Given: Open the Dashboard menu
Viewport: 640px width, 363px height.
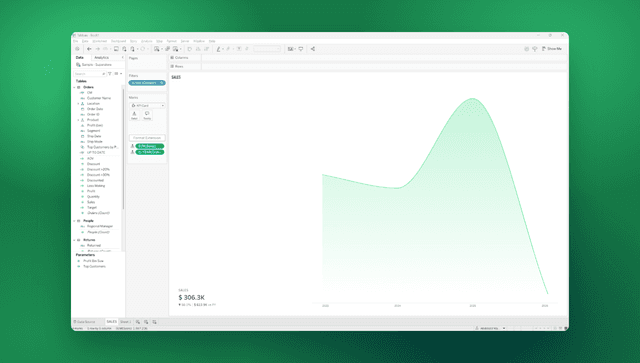Looking at the screenshot, I should tap(119, 41).
